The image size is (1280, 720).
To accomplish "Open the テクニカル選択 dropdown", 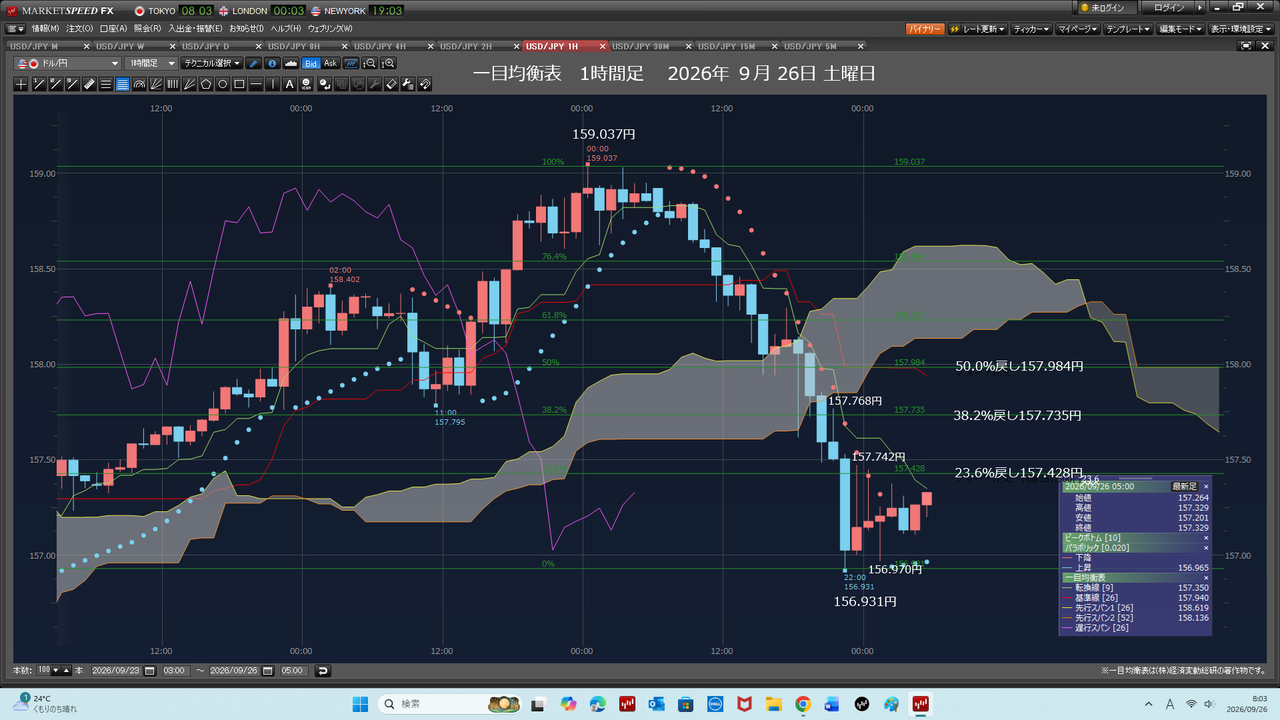I will pyautogui.click(x=212, y=63).
